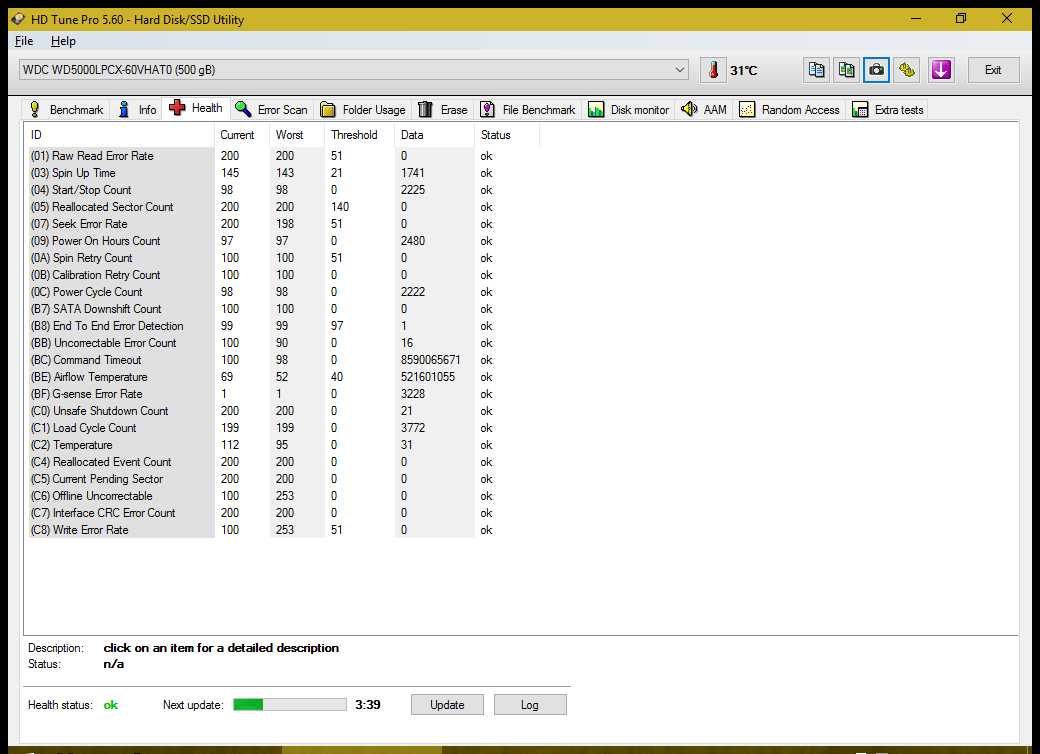Switch to the Extra tests tab
Screen dimensions: 1040x754
[x=888, y=109]
